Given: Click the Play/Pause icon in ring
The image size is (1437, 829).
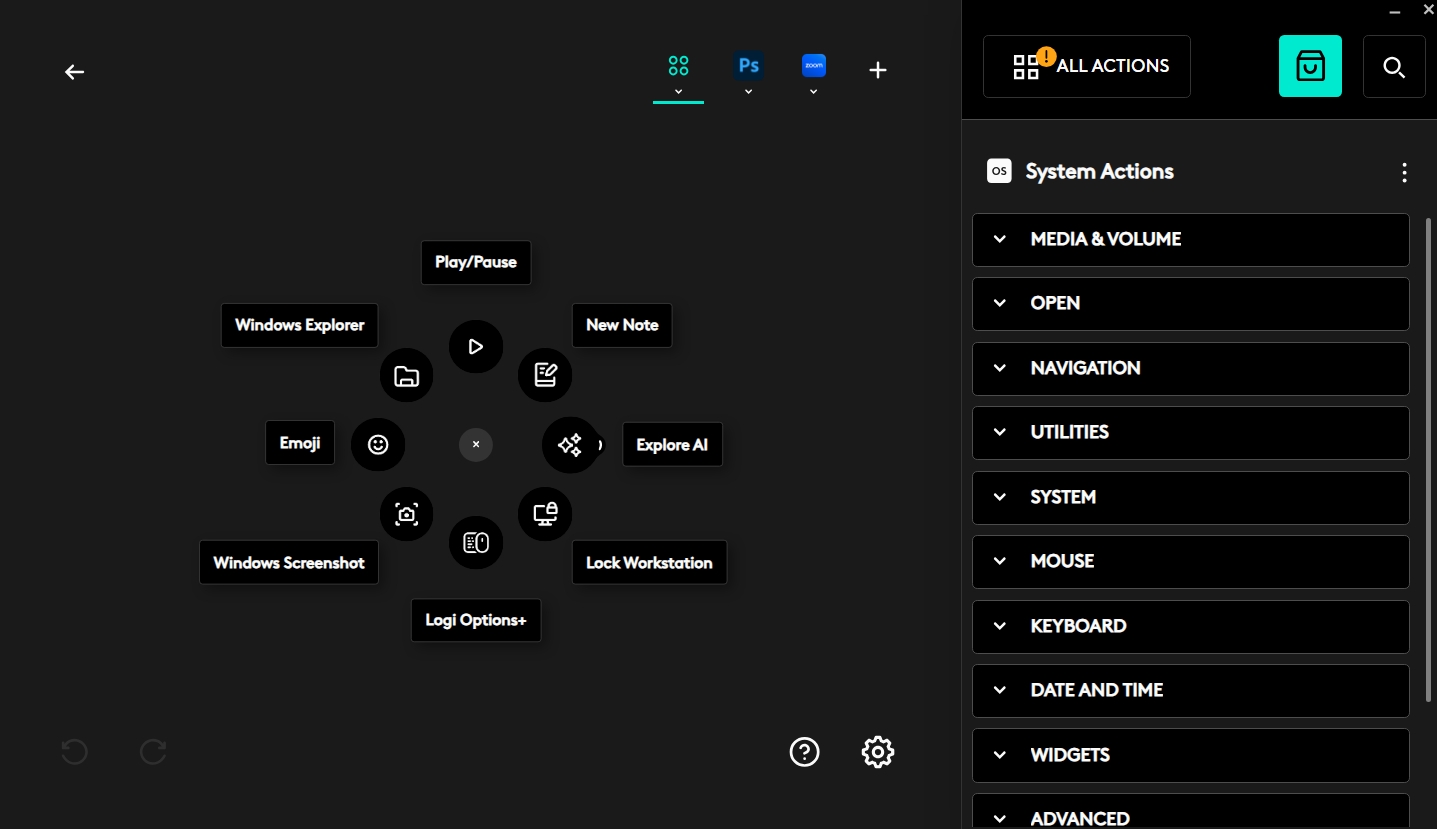Looking at the screenshot, I should pos(476,346).
